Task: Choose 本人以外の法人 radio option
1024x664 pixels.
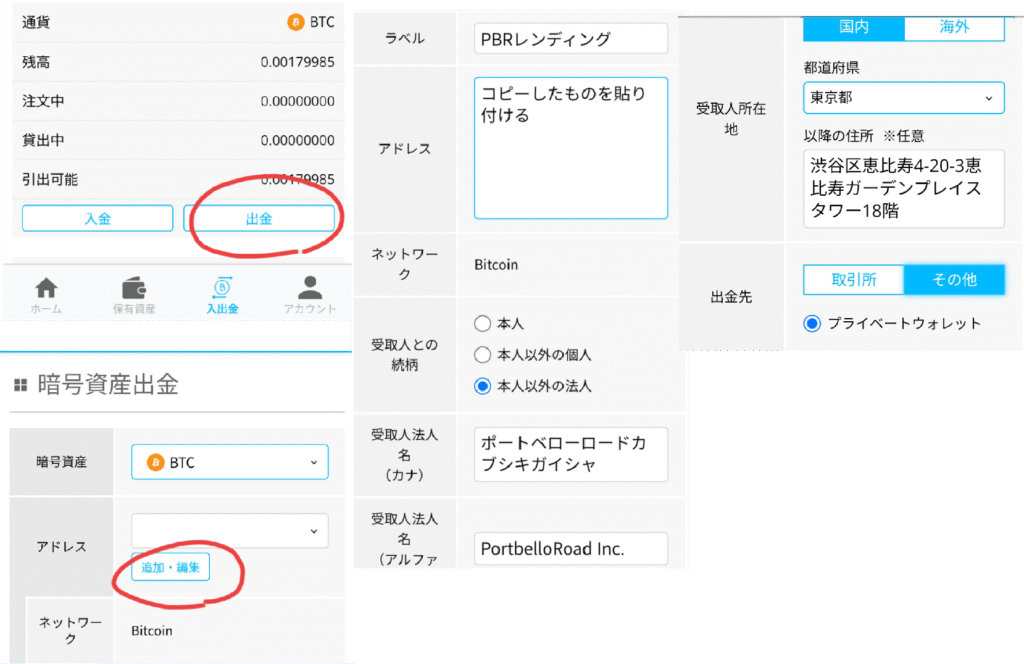Action: pos(483,386)
